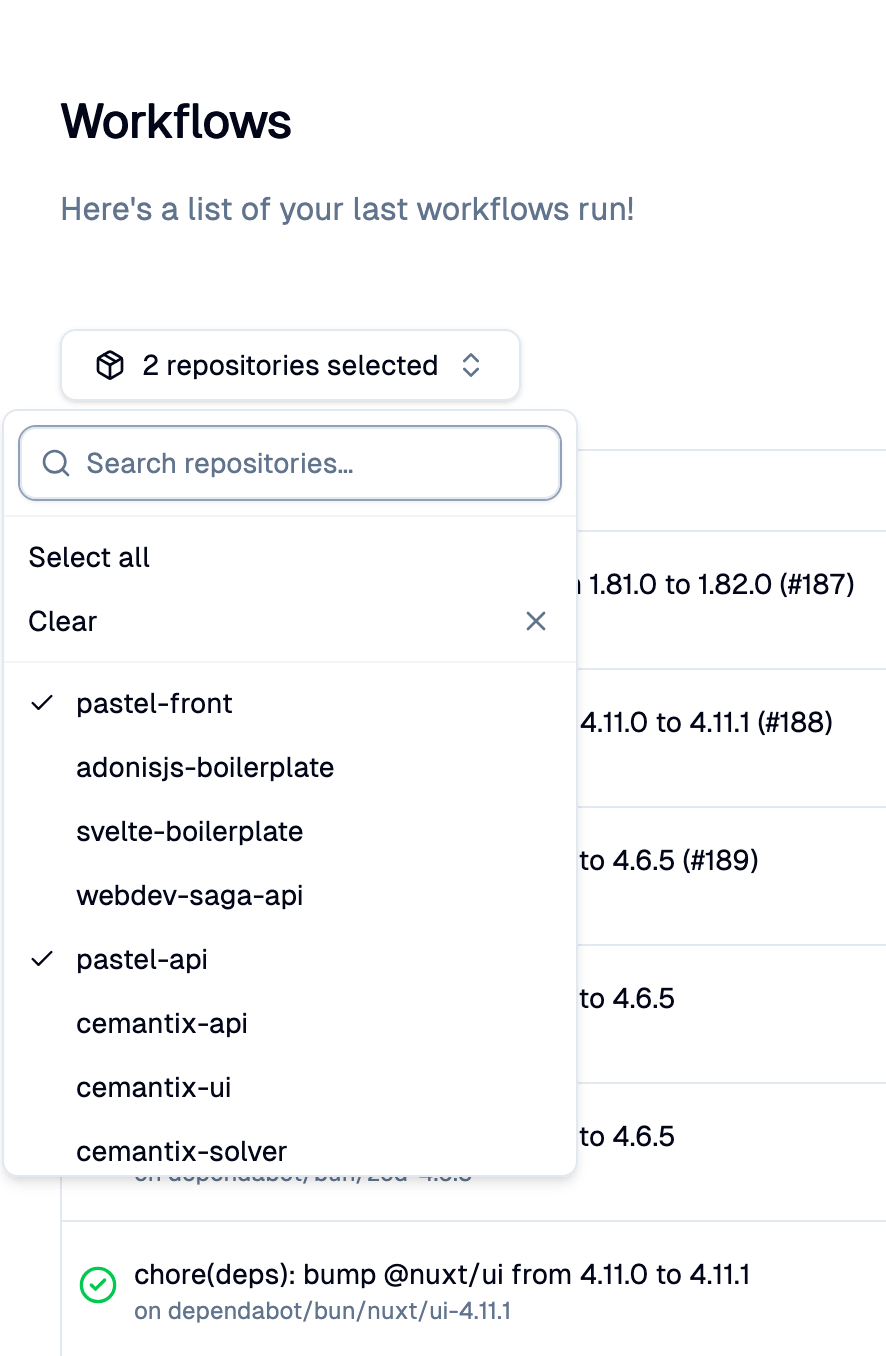
Task: Click the magnifier search icon
Action: pos(56,463)
